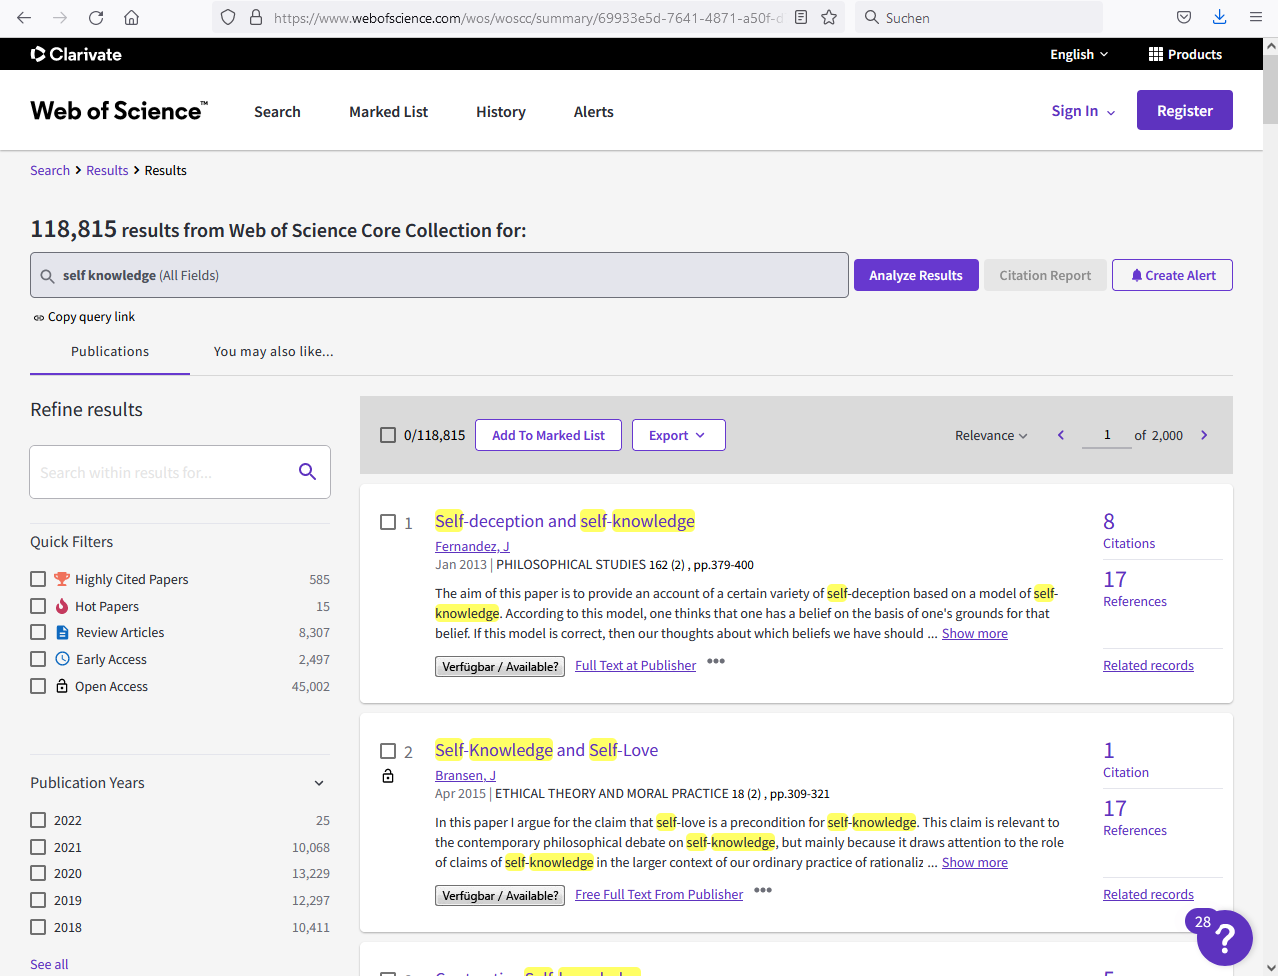This screenshot has height=977, width=1278.
Task: Click the page number field showing 1
Action: pyautogui.click(x=1107, y=435)
